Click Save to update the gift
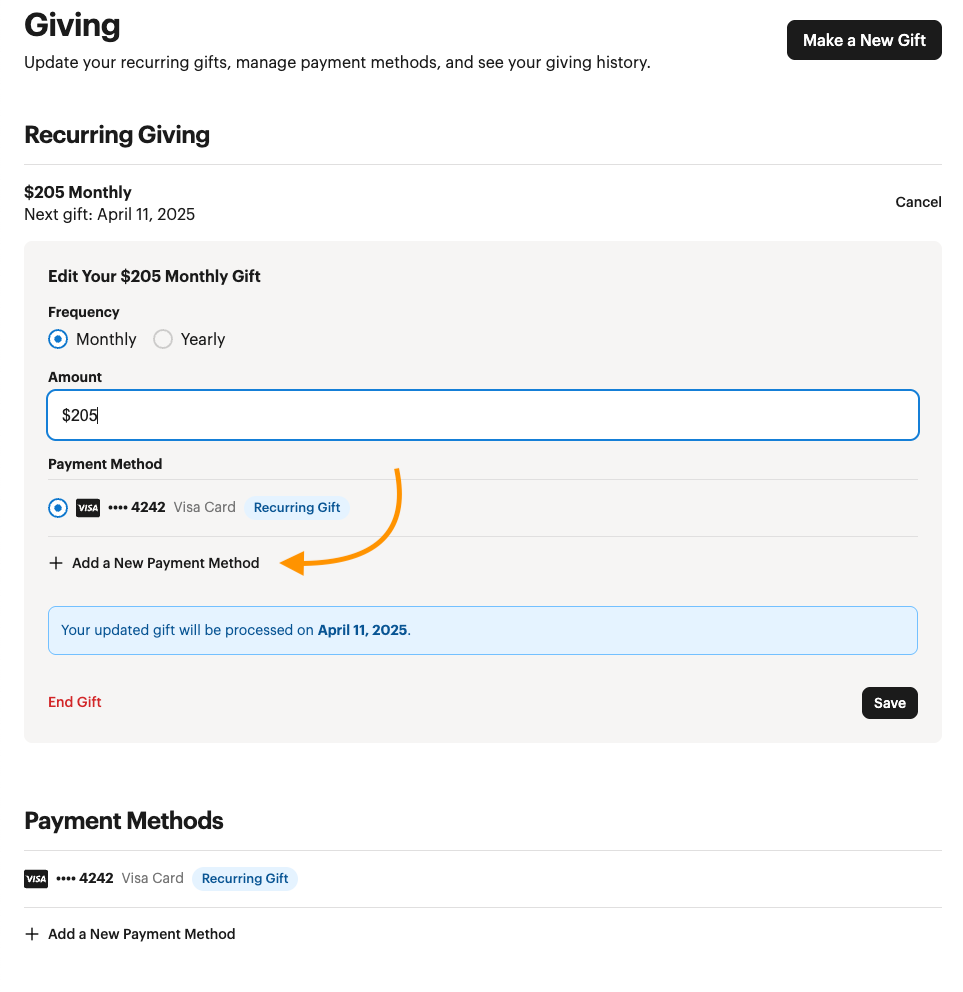Screen dimensions: 963x992 point(889,703)
